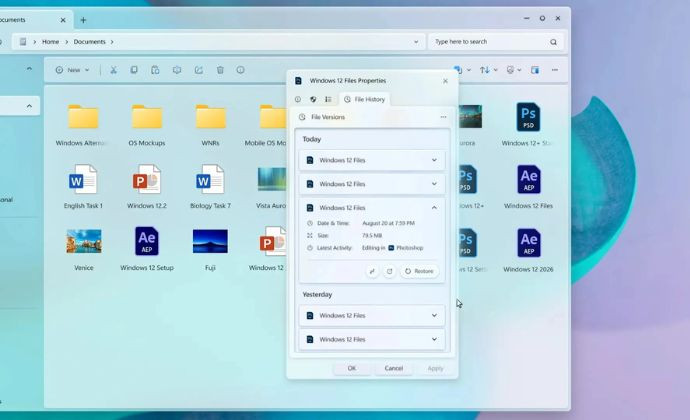Collapse the expanded Windows 12 Files version
The image size is (690, 420).
434,208
